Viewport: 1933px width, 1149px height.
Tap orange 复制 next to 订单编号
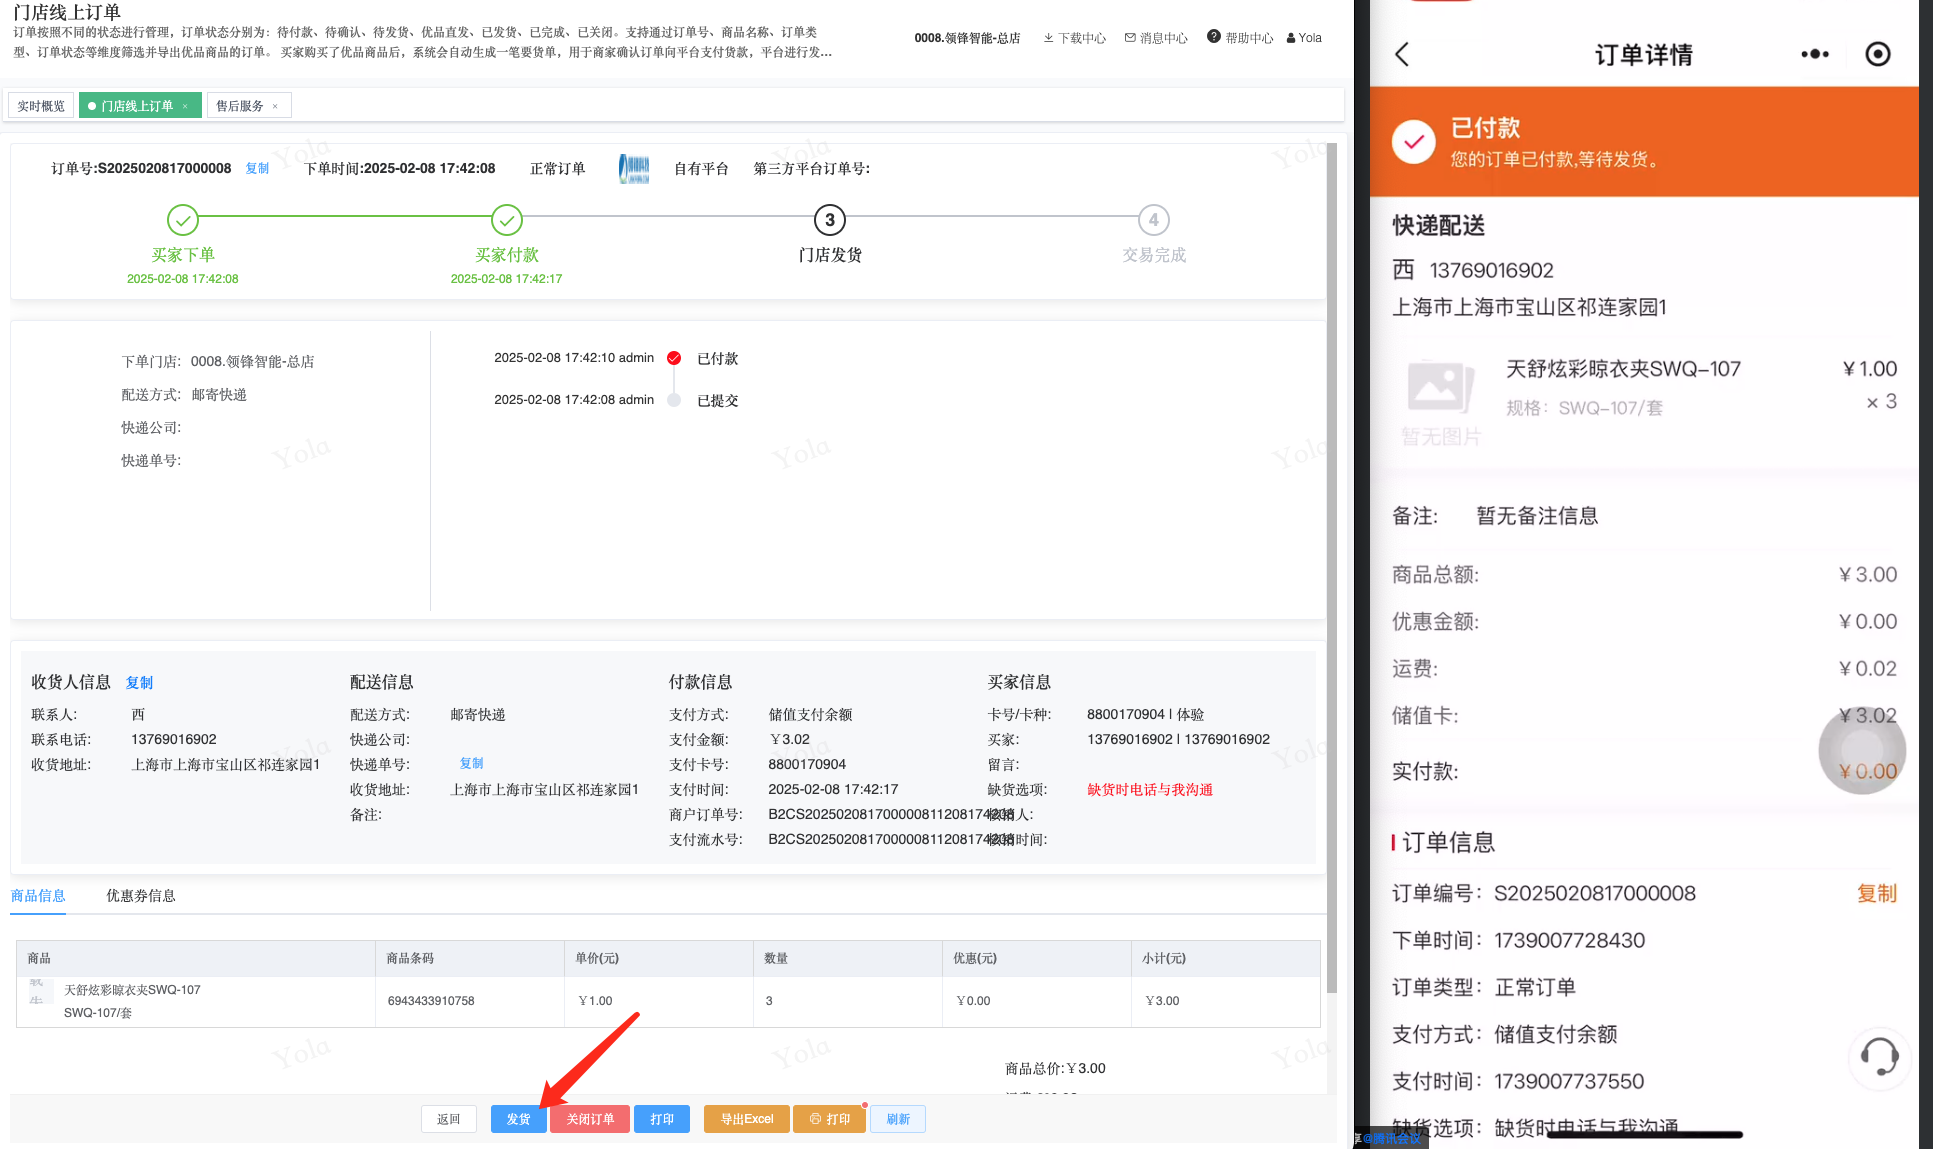click(x=1876, y=893)
